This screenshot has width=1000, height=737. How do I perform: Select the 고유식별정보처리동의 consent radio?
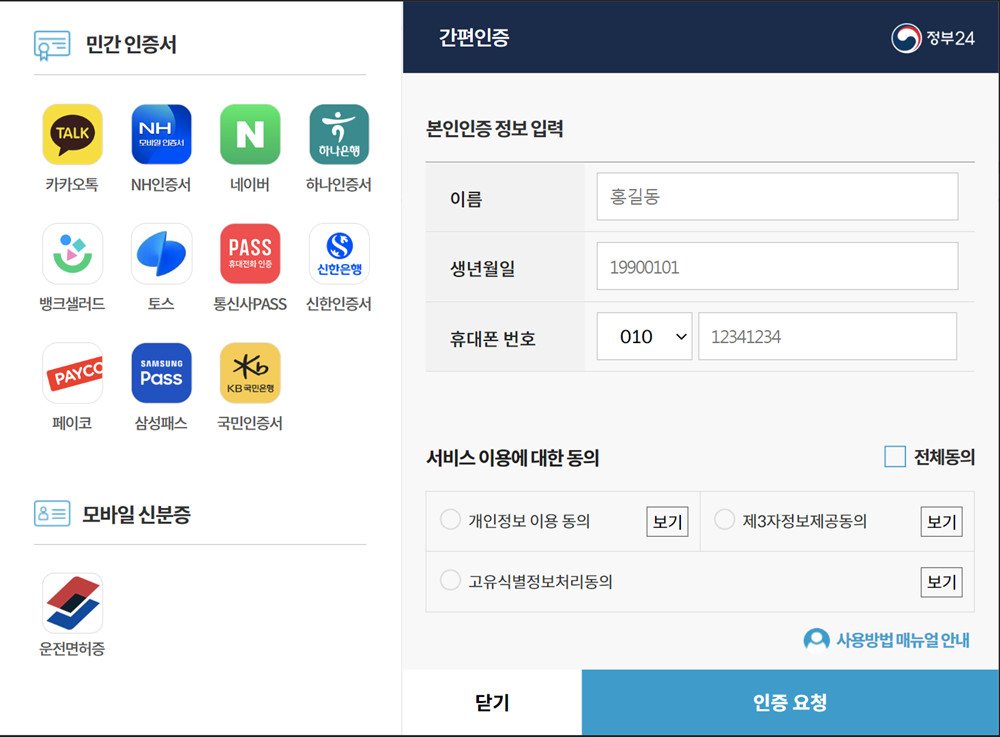click(x=450, y=582)
